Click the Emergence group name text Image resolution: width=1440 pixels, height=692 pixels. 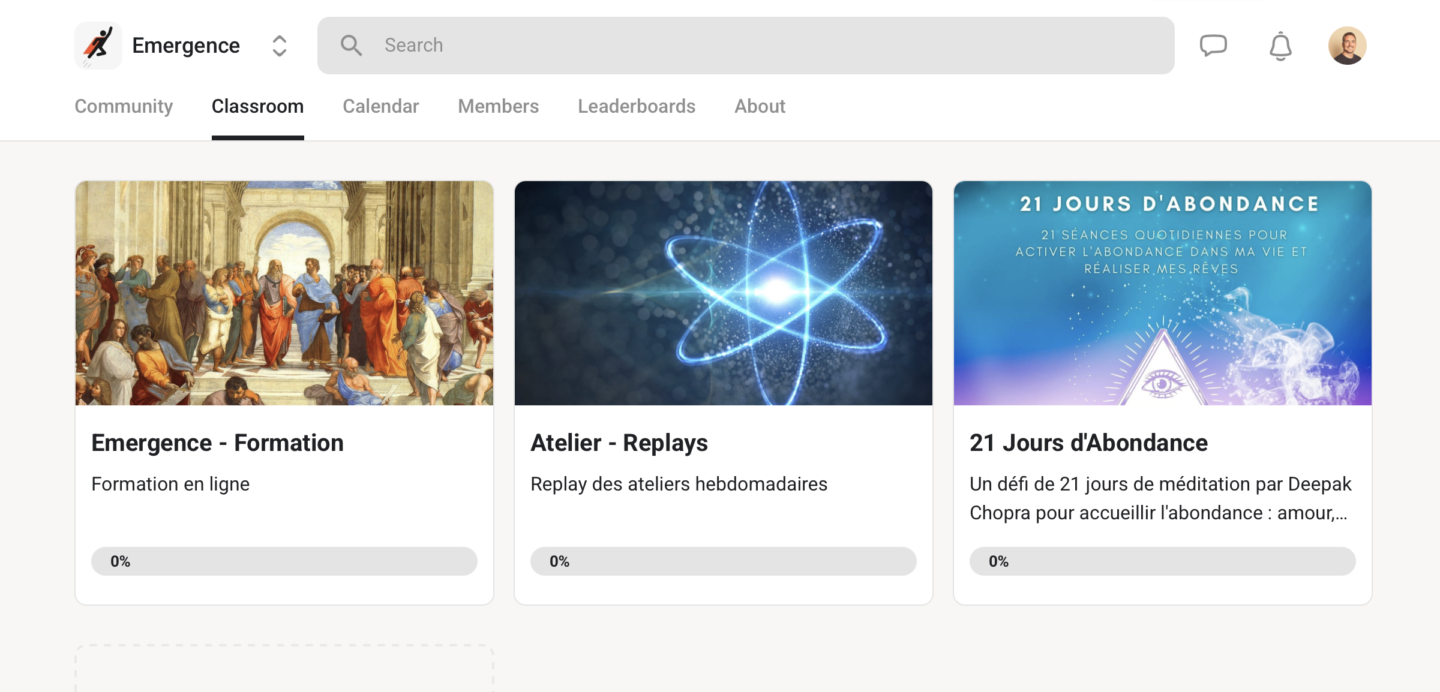[186, 45]
